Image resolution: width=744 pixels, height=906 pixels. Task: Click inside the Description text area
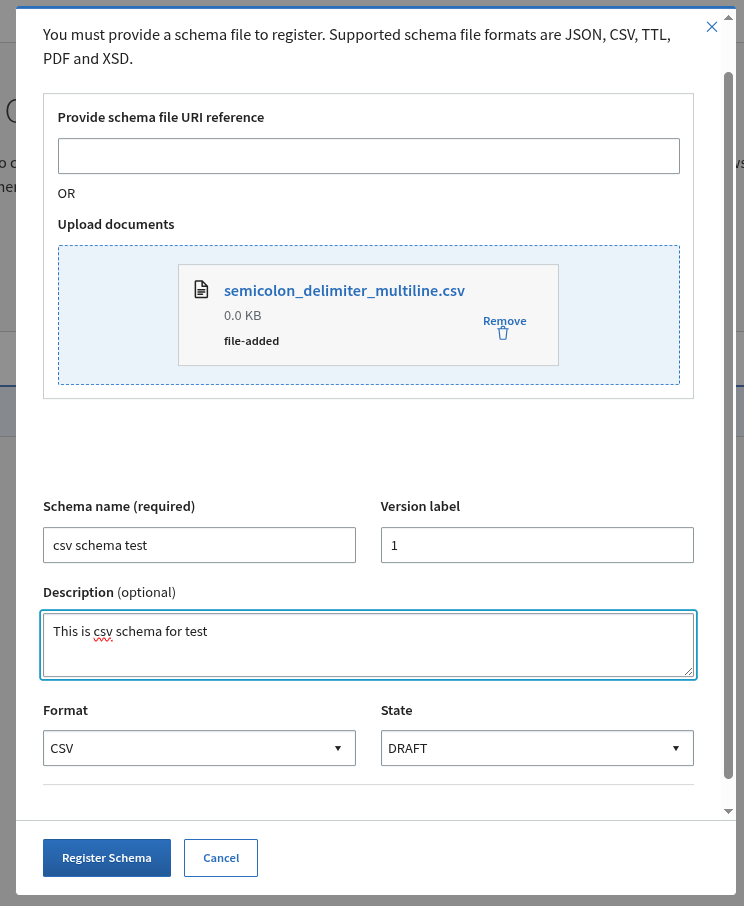[x=369, y=645]
